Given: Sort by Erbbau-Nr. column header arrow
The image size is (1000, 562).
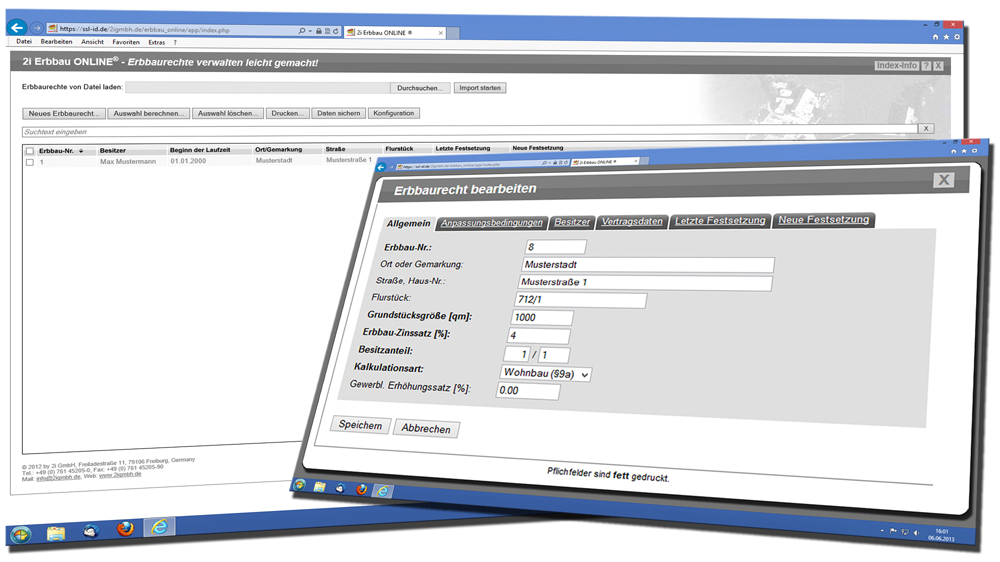Looking at the screenshot, I should 81,150.
